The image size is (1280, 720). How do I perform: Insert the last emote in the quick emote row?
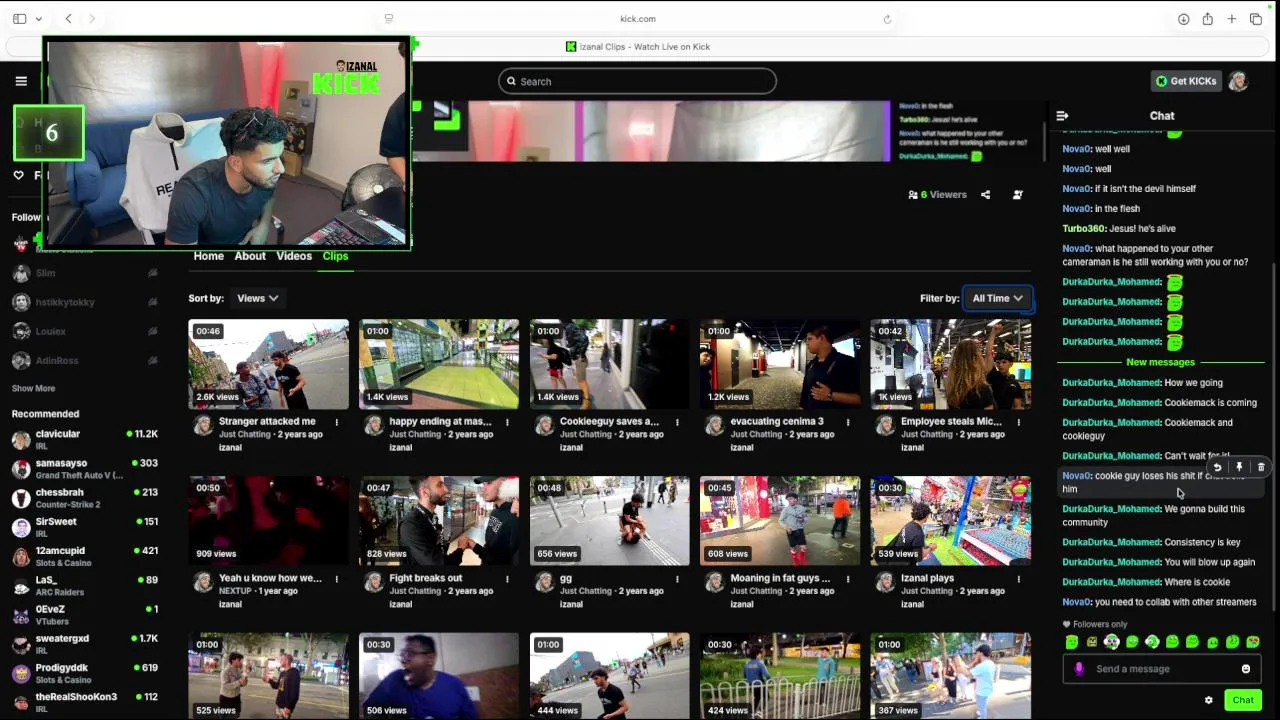(1253, 642)
